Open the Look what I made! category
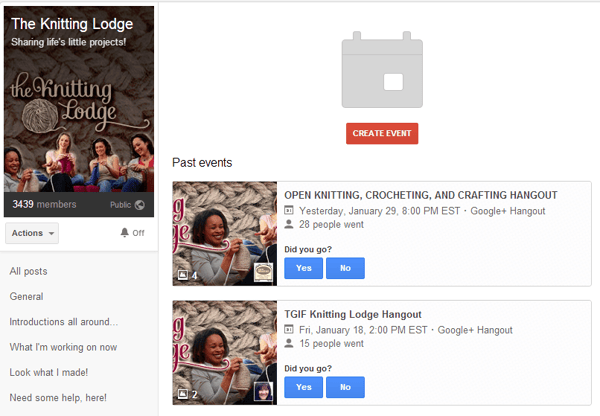 tap(49, 372)
